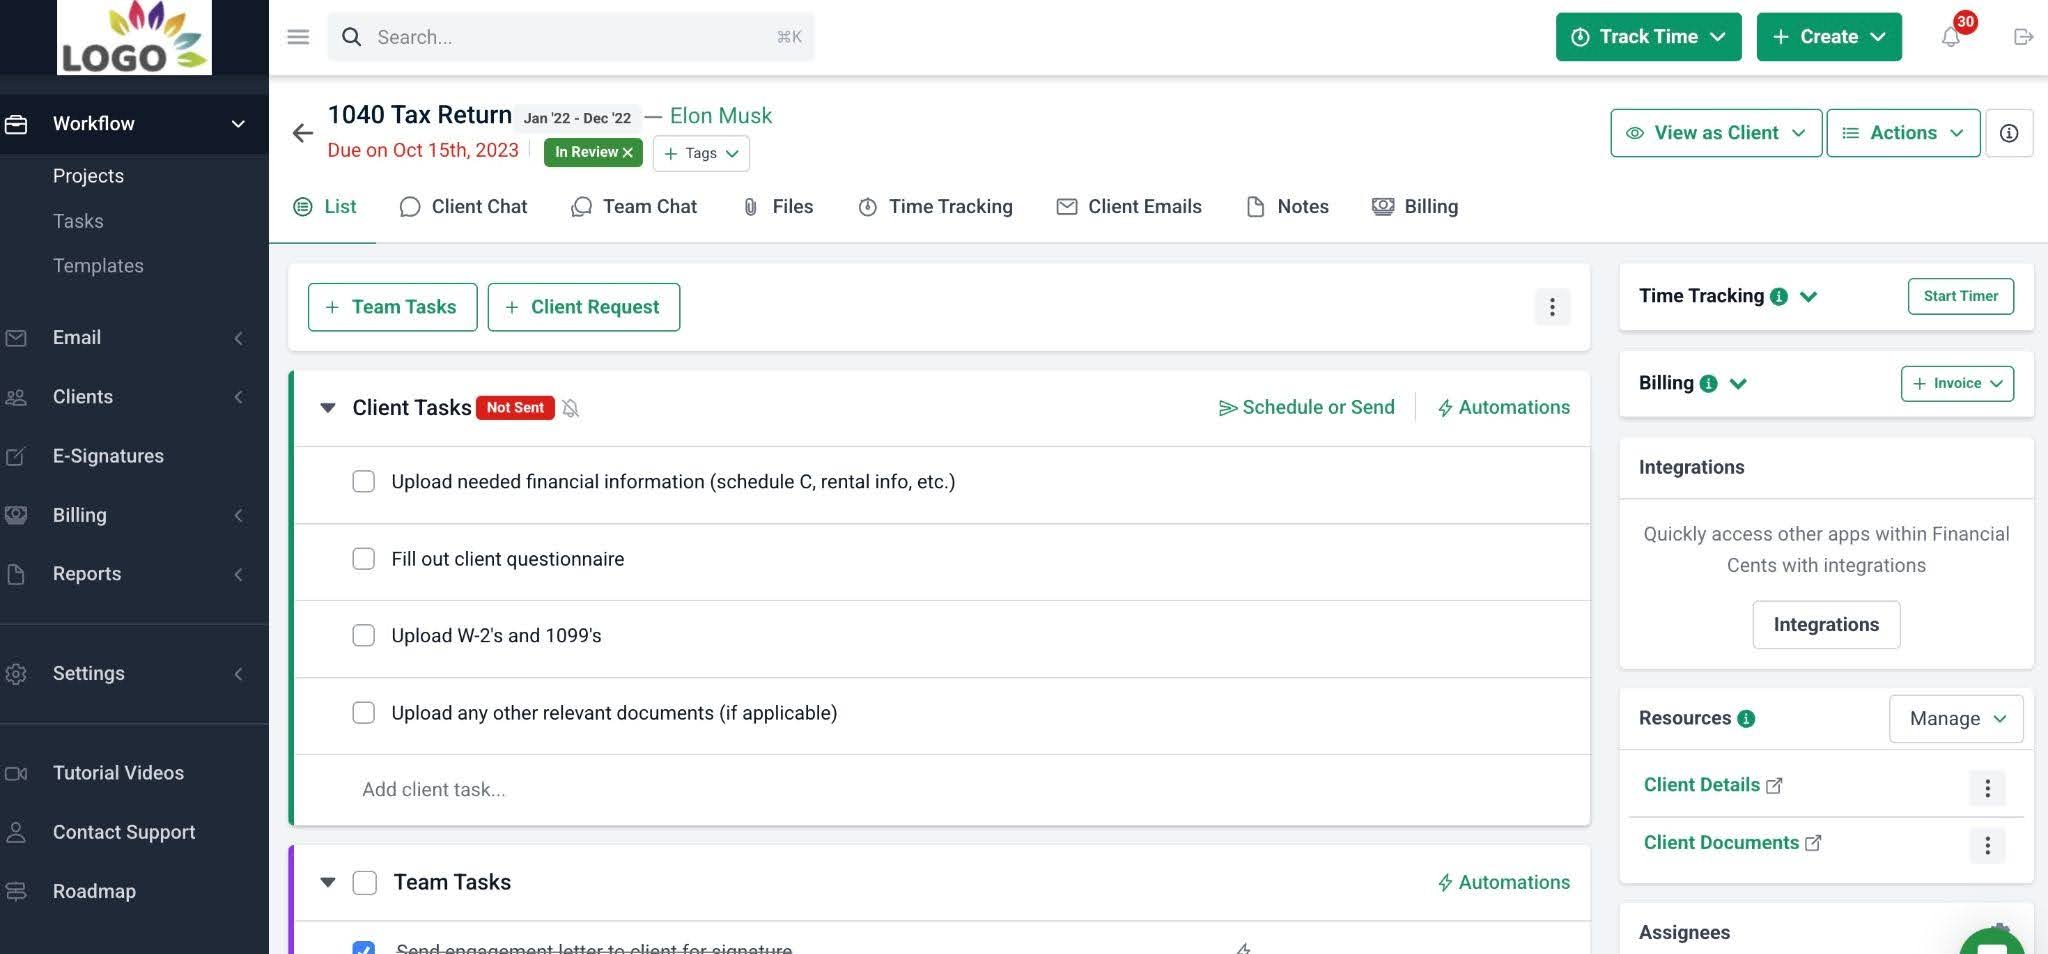Open the Client Details options menu
The image size is (2048, 954).
click(1987, 788)
